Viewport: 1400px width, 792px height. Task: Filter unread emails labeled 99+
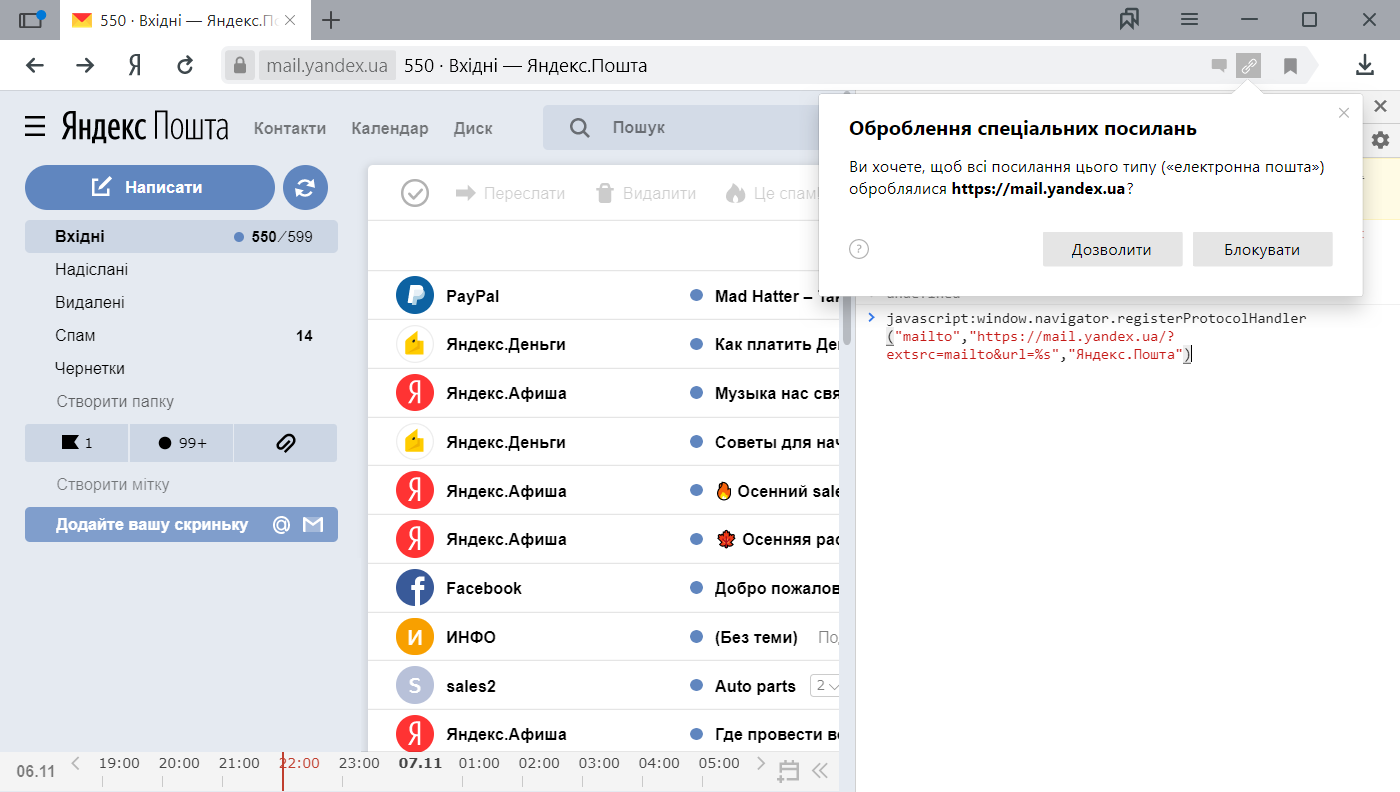(181, 443)
